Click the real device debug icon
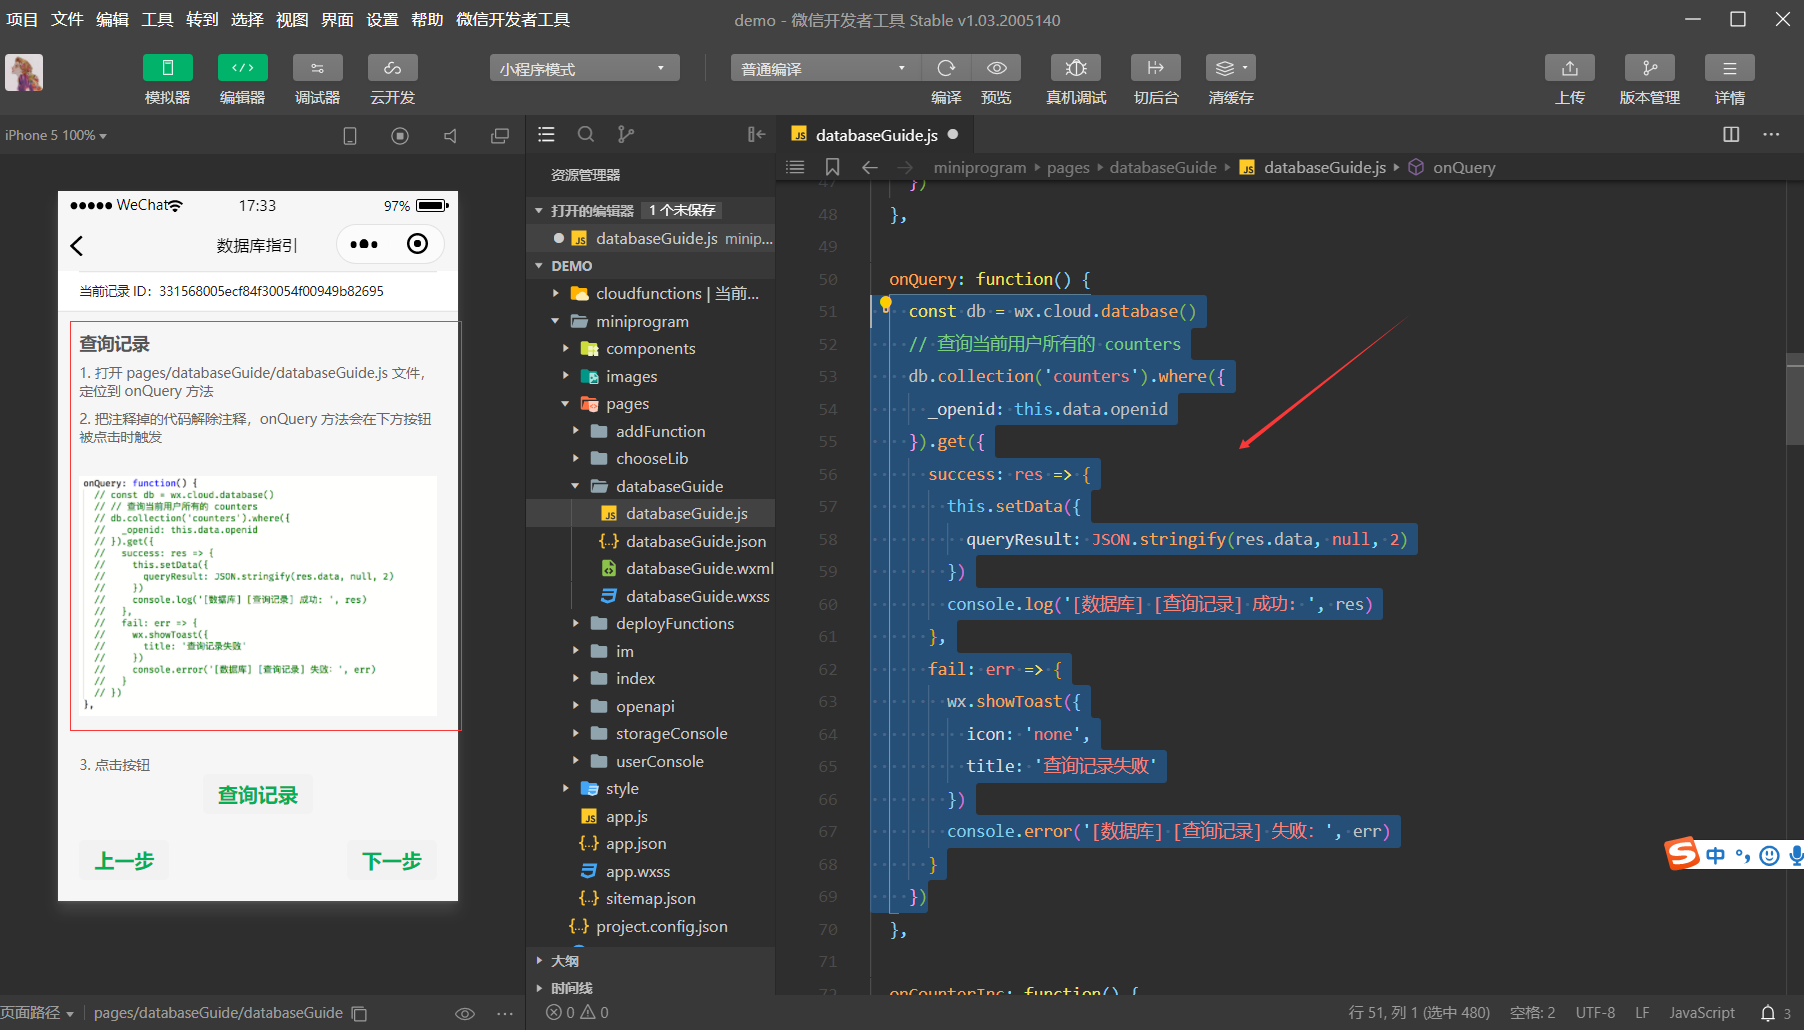Viewport: 1804px width, 1030px height. (x=1076, y=68)
